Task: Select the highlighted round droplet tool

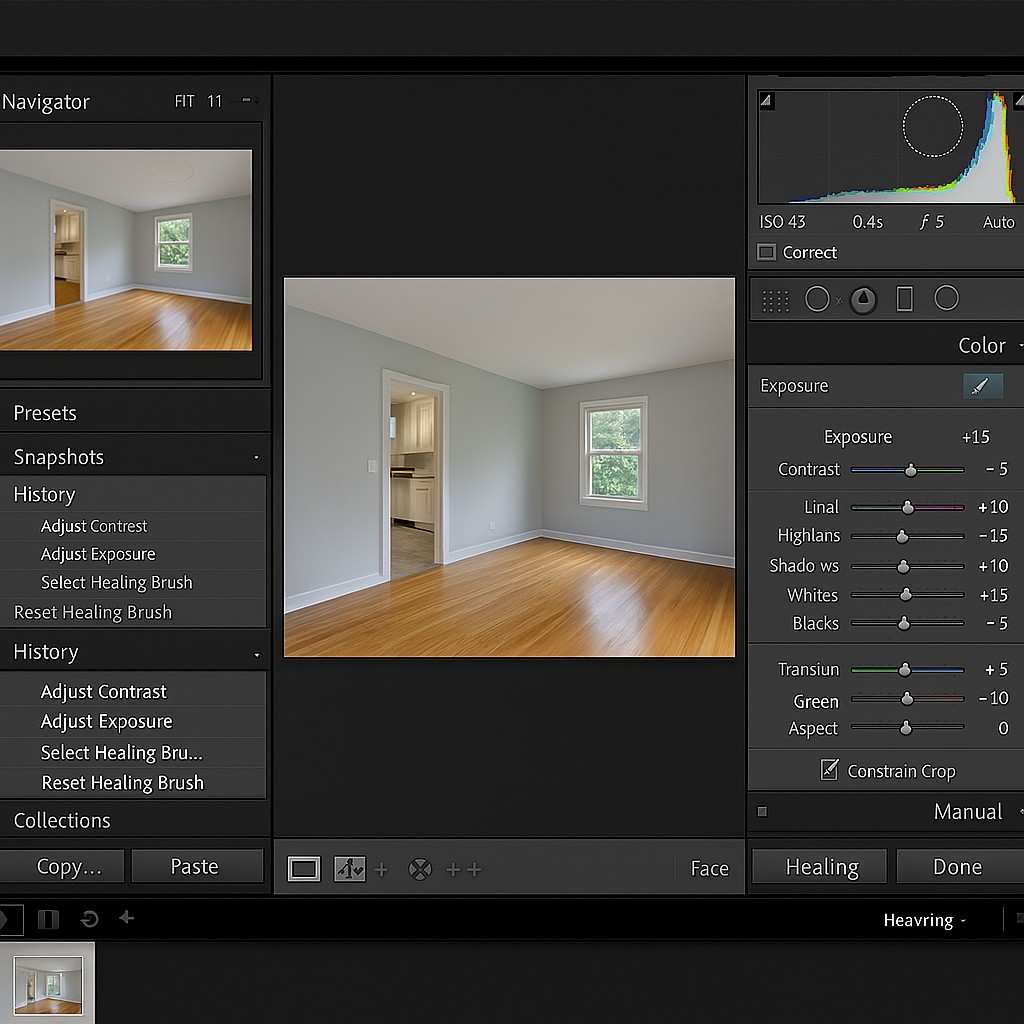Action: point(863,300)
